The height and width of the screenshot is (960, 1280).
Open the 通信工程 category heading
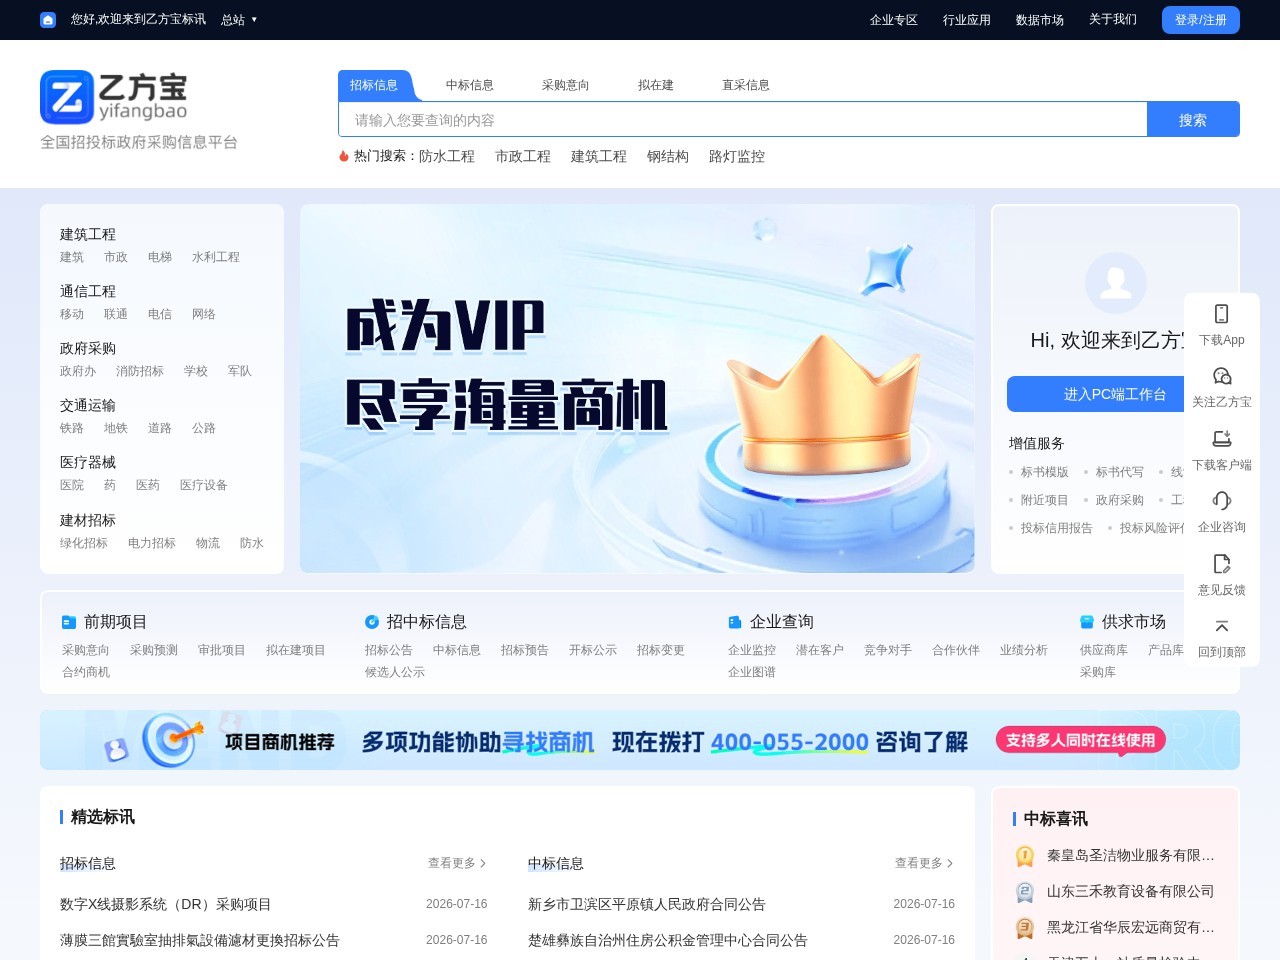coord(88,291)
